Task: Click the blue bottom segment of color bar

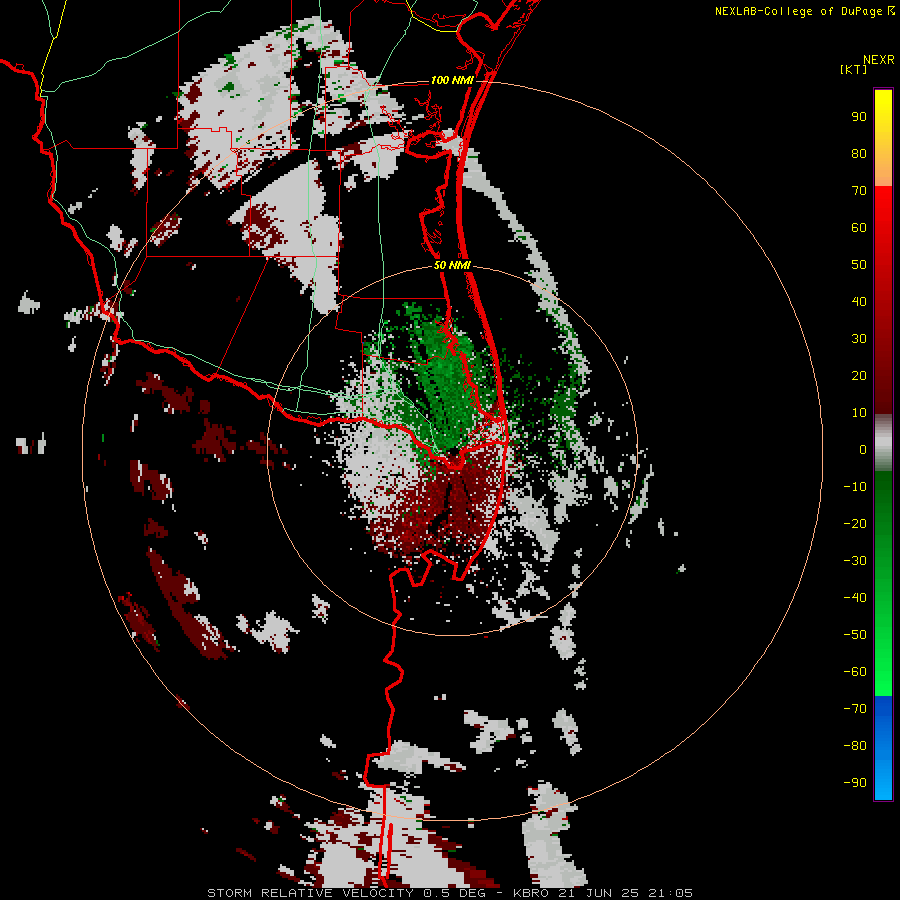Action: tap(883, 747)
